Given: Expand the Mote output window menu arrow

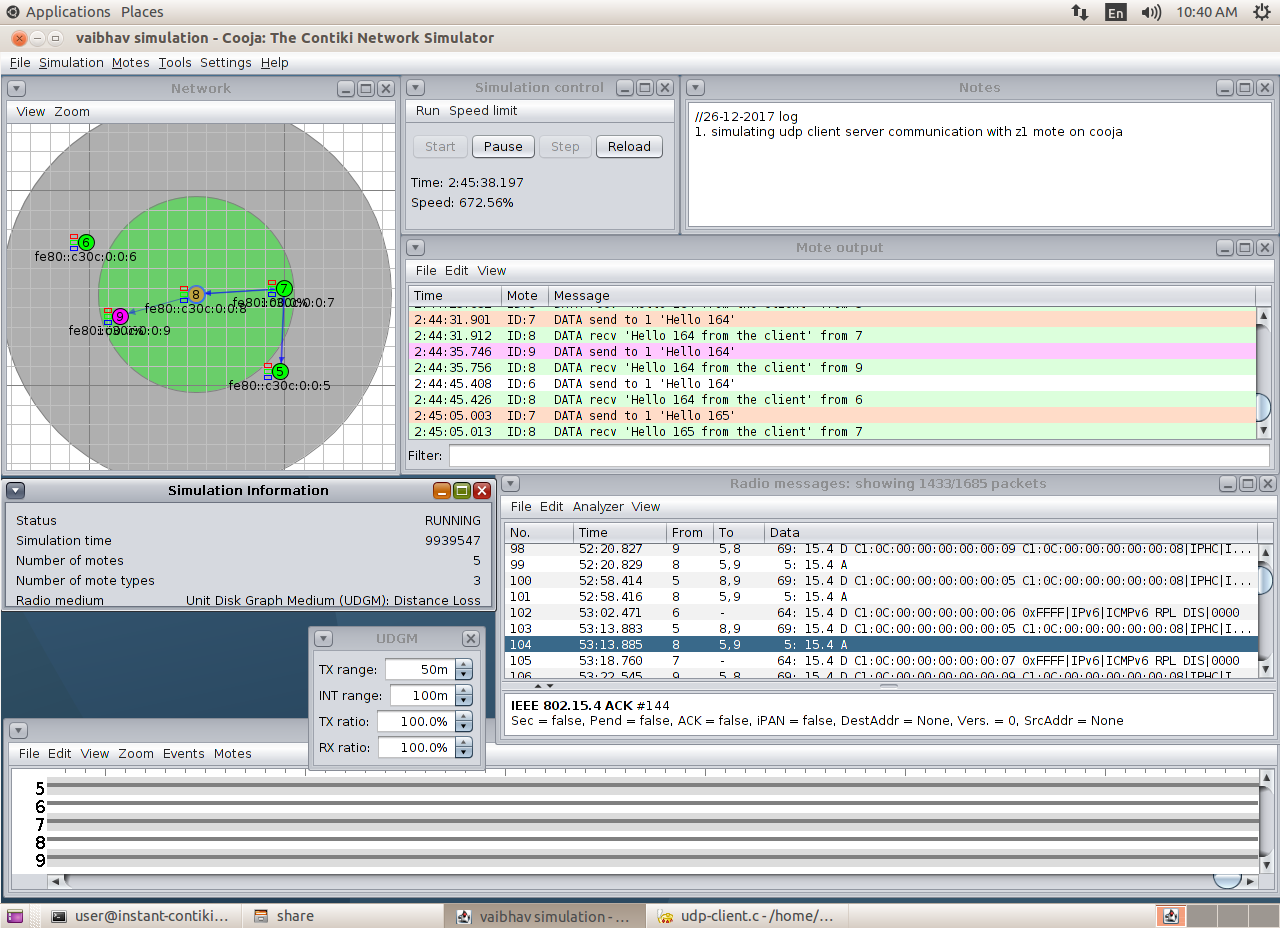Looking at the screenshot, I should [416, 248].
